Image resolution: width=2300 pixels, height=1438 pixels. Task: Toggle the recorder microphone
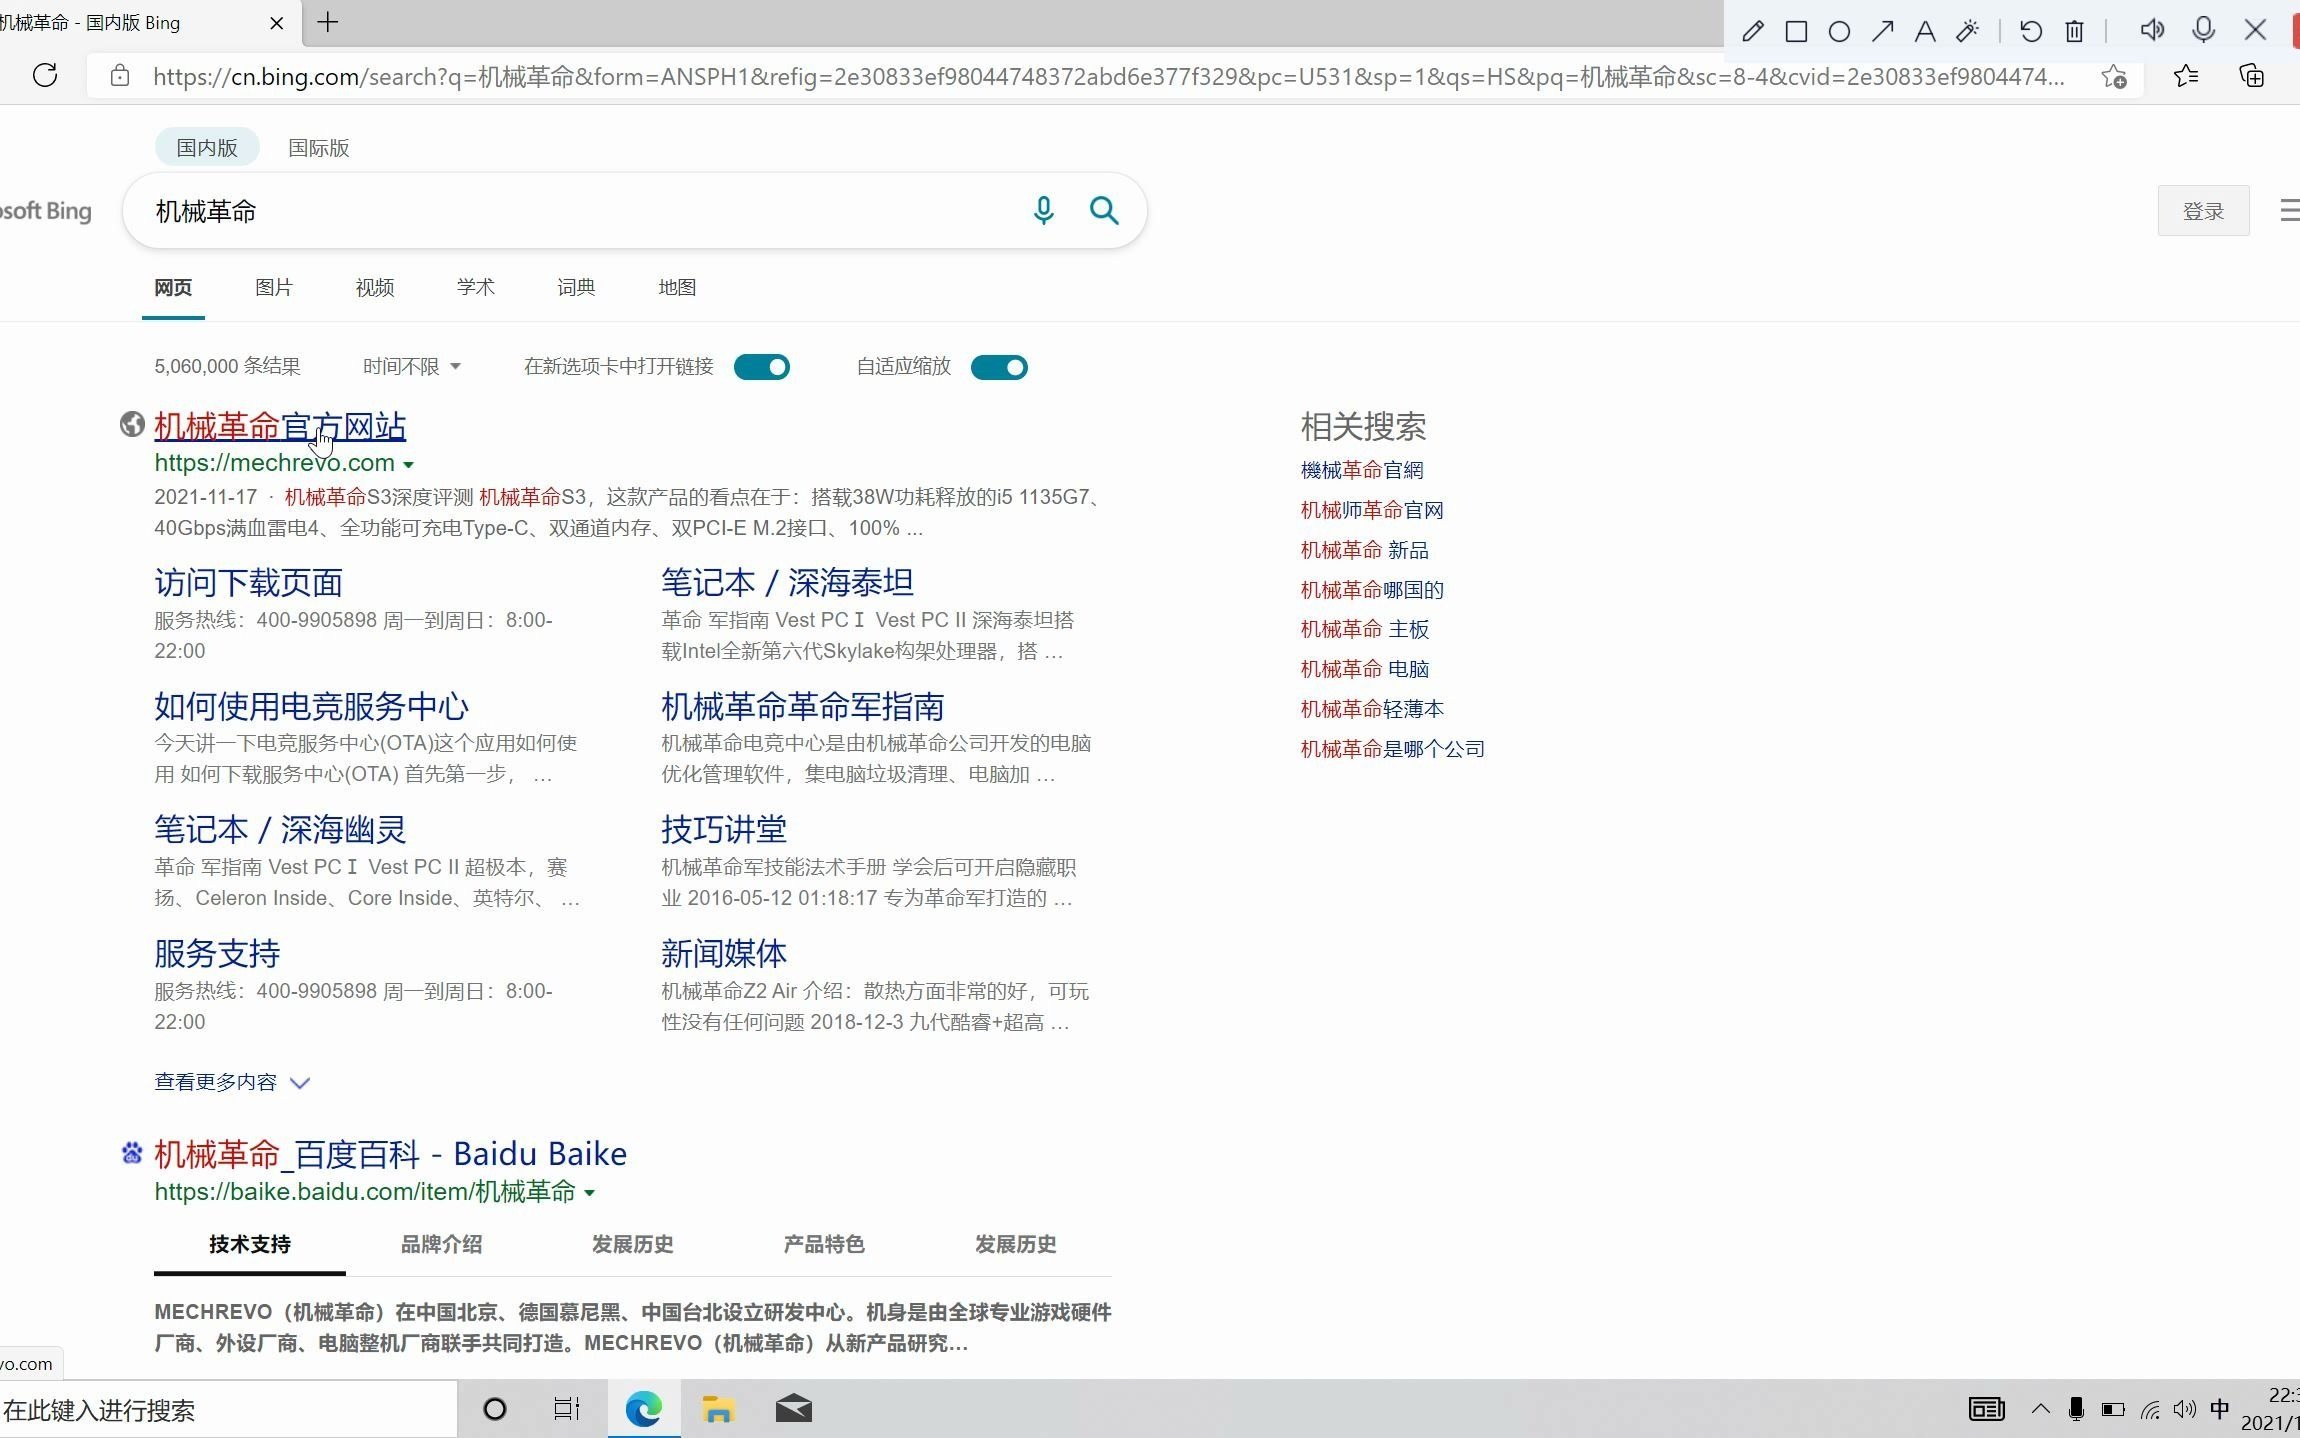click(2203, 30)
